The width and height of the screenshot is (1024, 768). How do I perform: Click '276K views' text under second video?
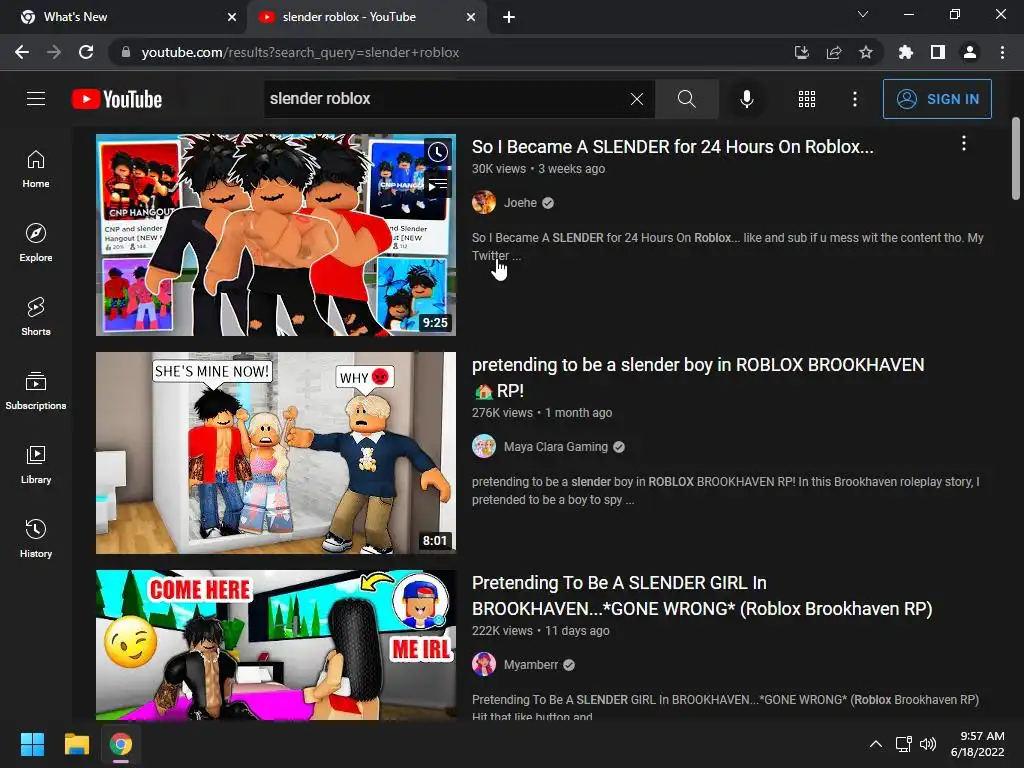pos(502,413)
